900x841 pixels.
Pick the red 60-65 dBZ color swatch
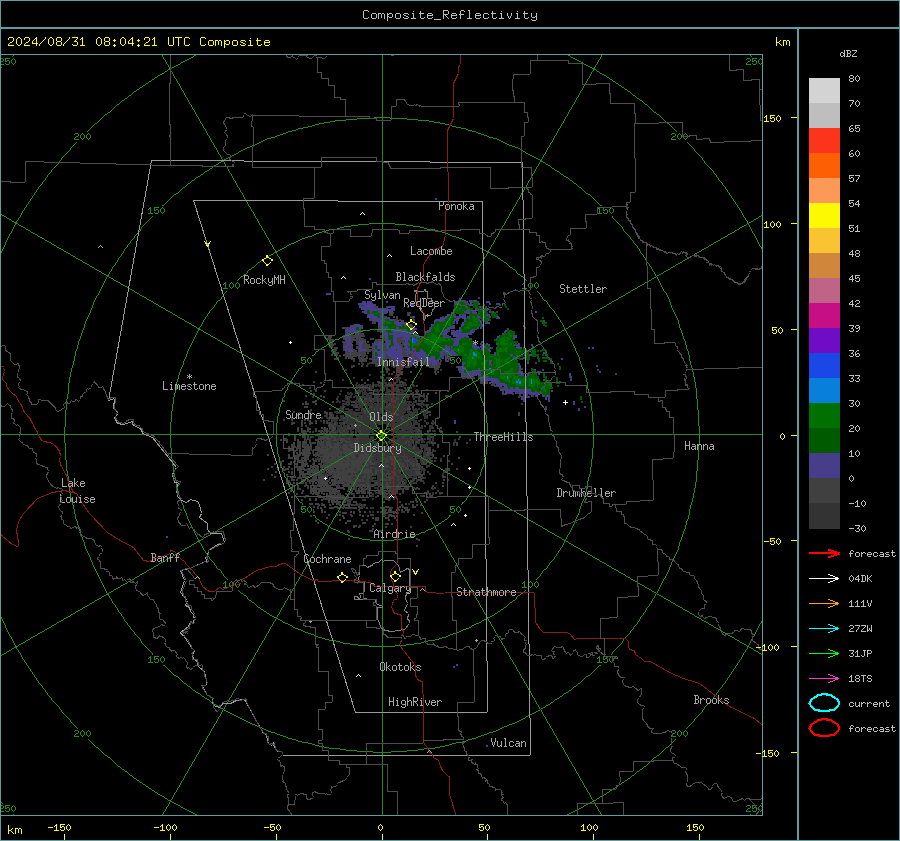[824, 141]
